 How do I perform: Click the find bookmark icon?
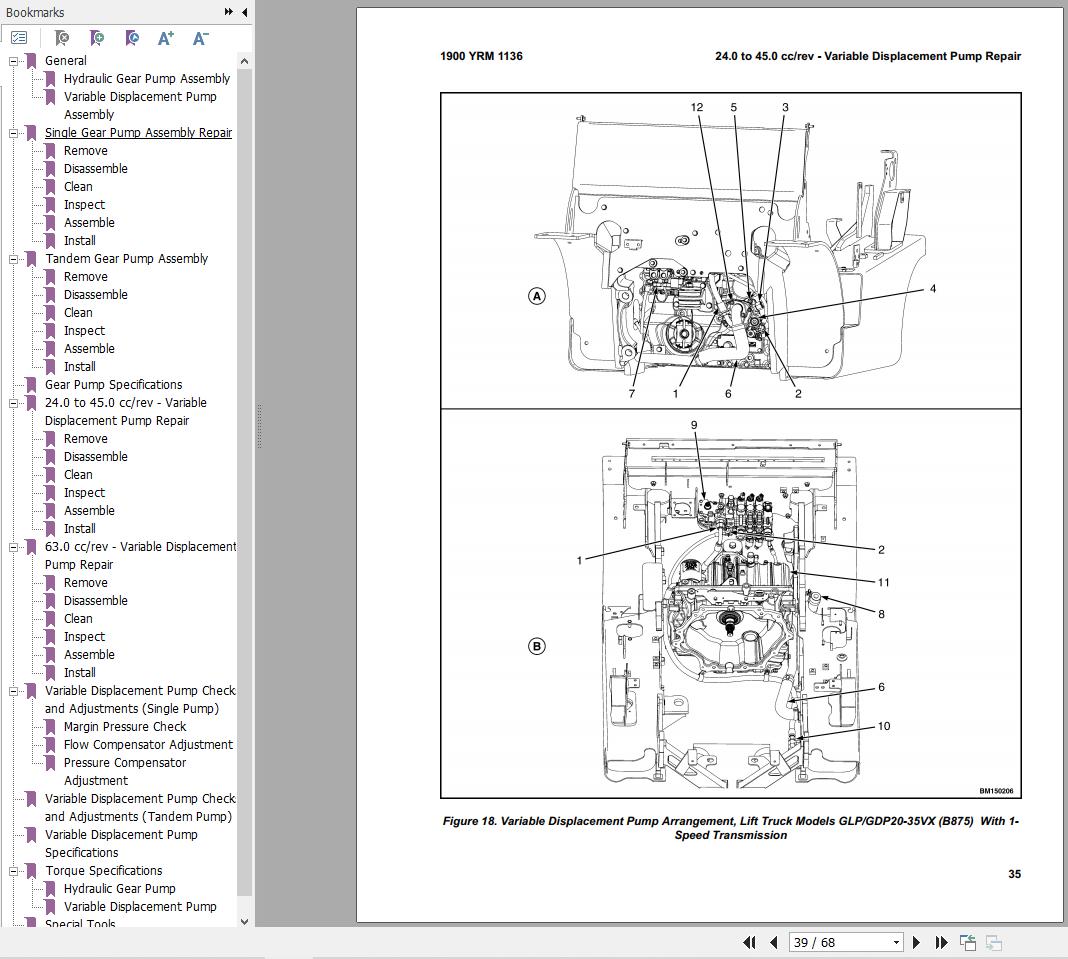tap(62, 38)
